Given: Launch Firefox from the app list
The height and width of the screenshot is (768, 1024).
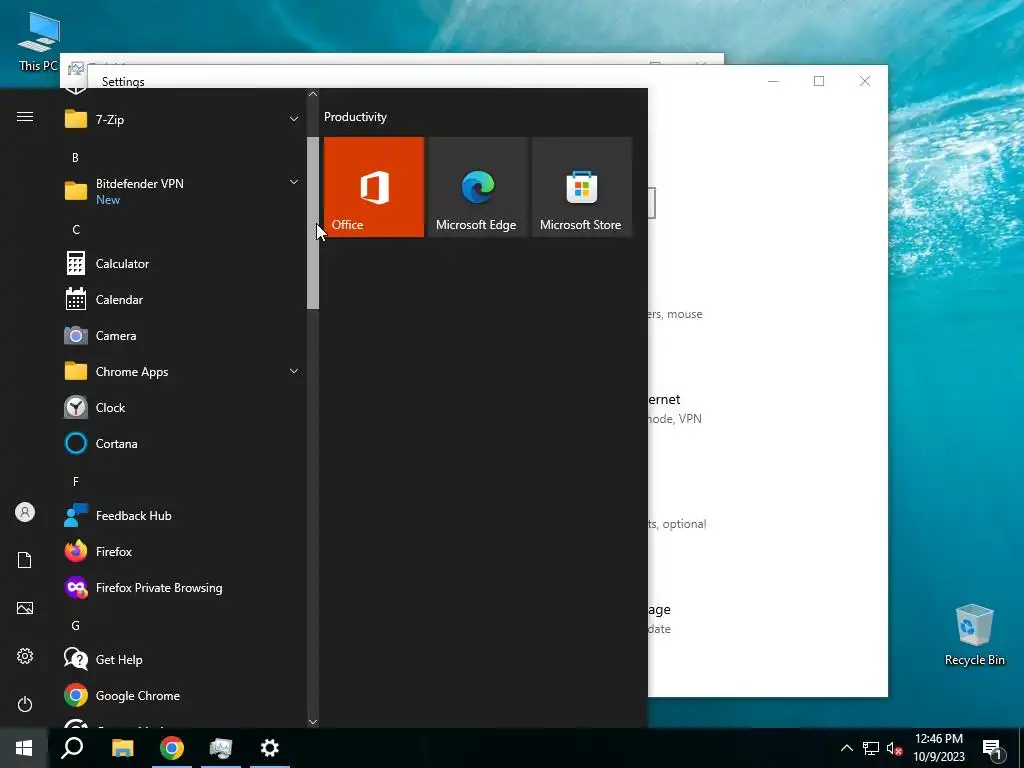Looking at the screenshot, I should click(182, 552).
